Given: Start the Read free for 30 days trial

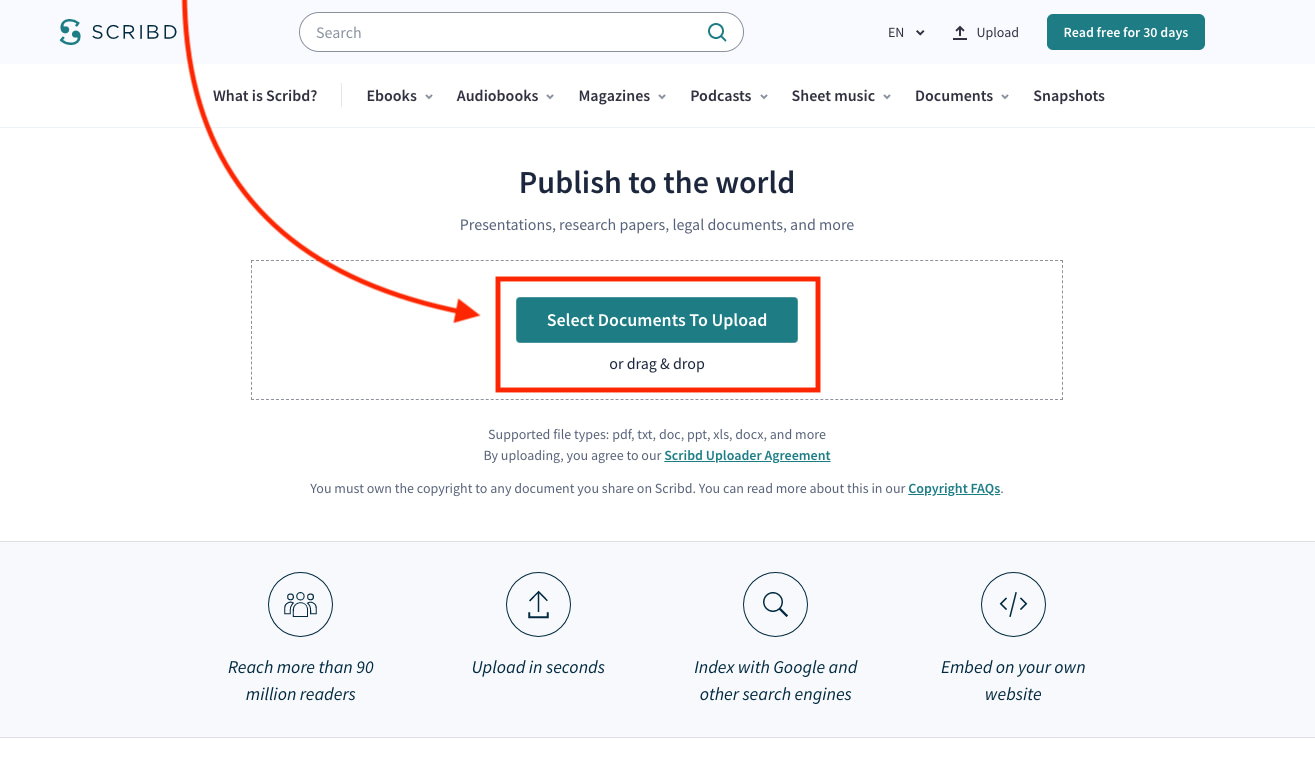Looking at the screenshot, I should [x=1125, y=31].
